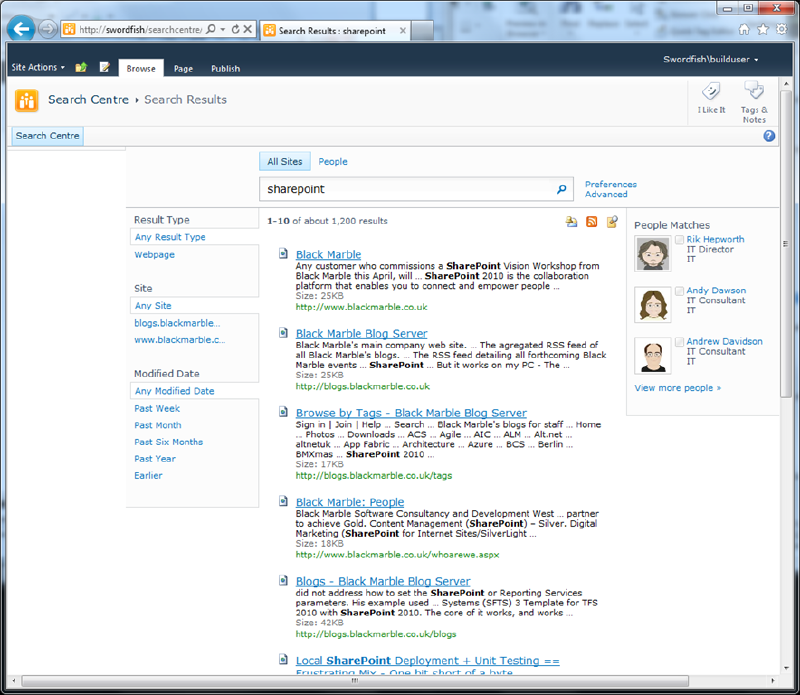Viewport: 800px width, 695px height.
Task: Click the Stop loading X icon in address bar
Action: click(247, 29)
